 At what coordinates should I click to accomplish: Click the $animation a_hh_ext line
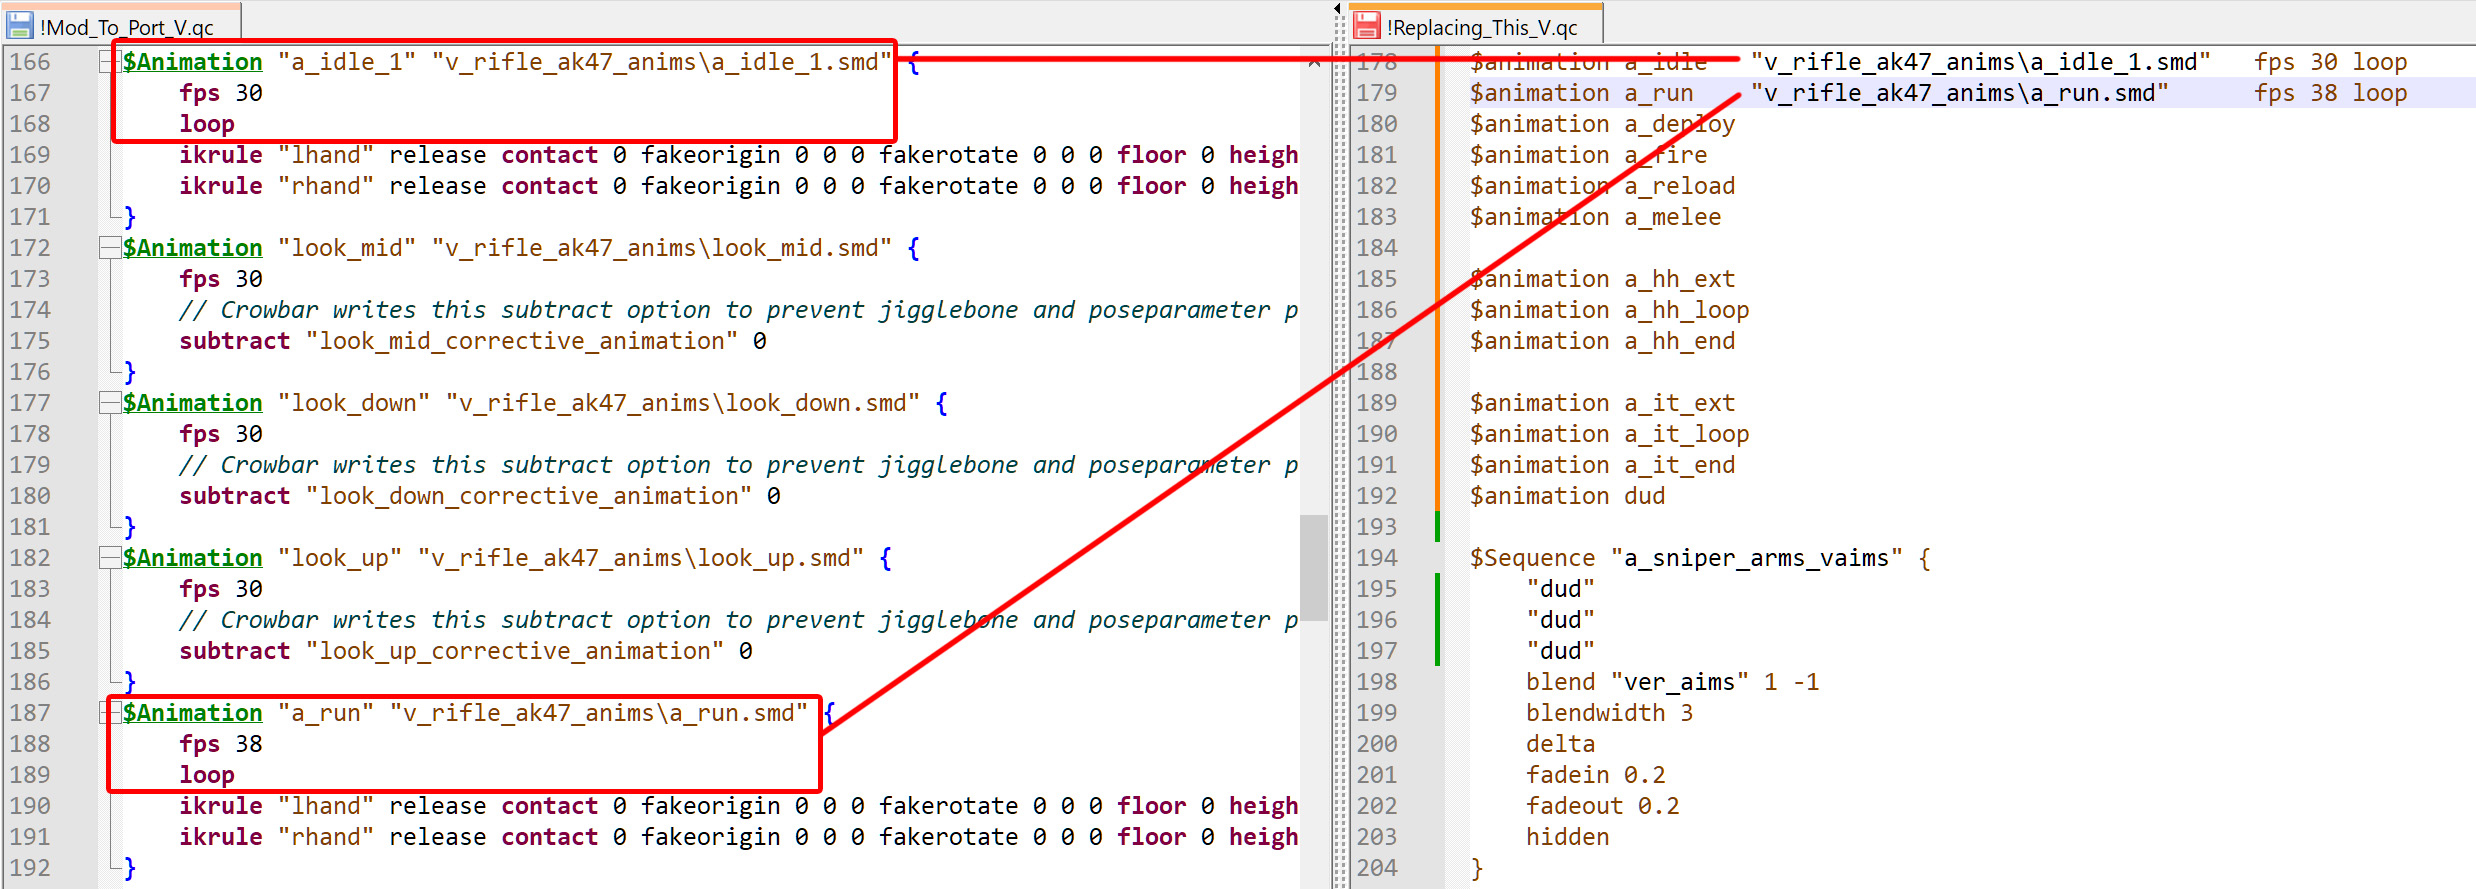tap(1603, 279)
